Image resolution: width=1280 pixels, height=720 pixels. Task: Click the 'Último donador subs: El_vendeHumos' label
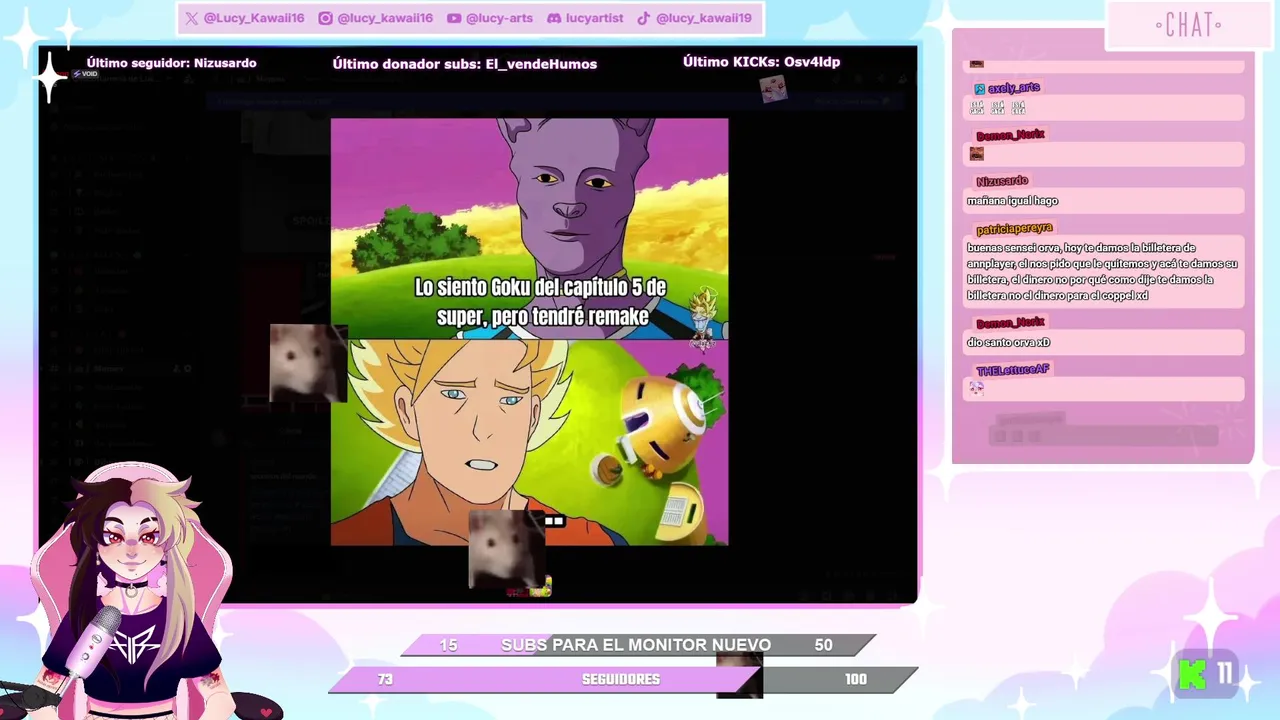[x=465, y=64]
